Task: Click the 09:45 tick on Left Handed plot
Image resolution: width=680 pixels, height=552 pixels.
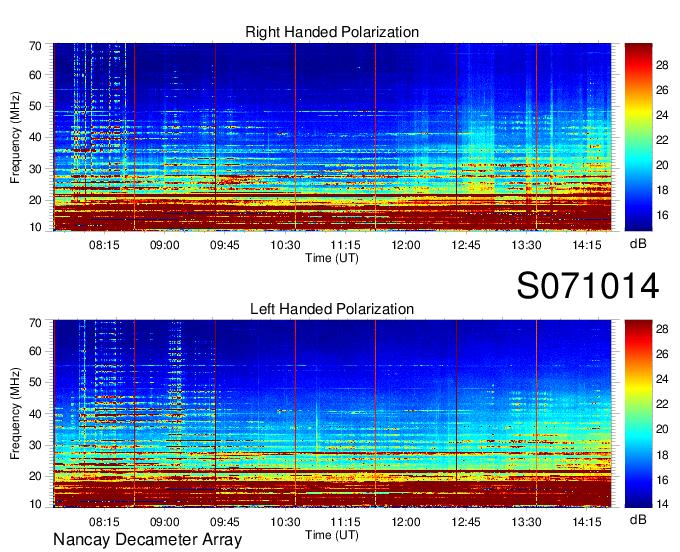Action: point(225,522)
